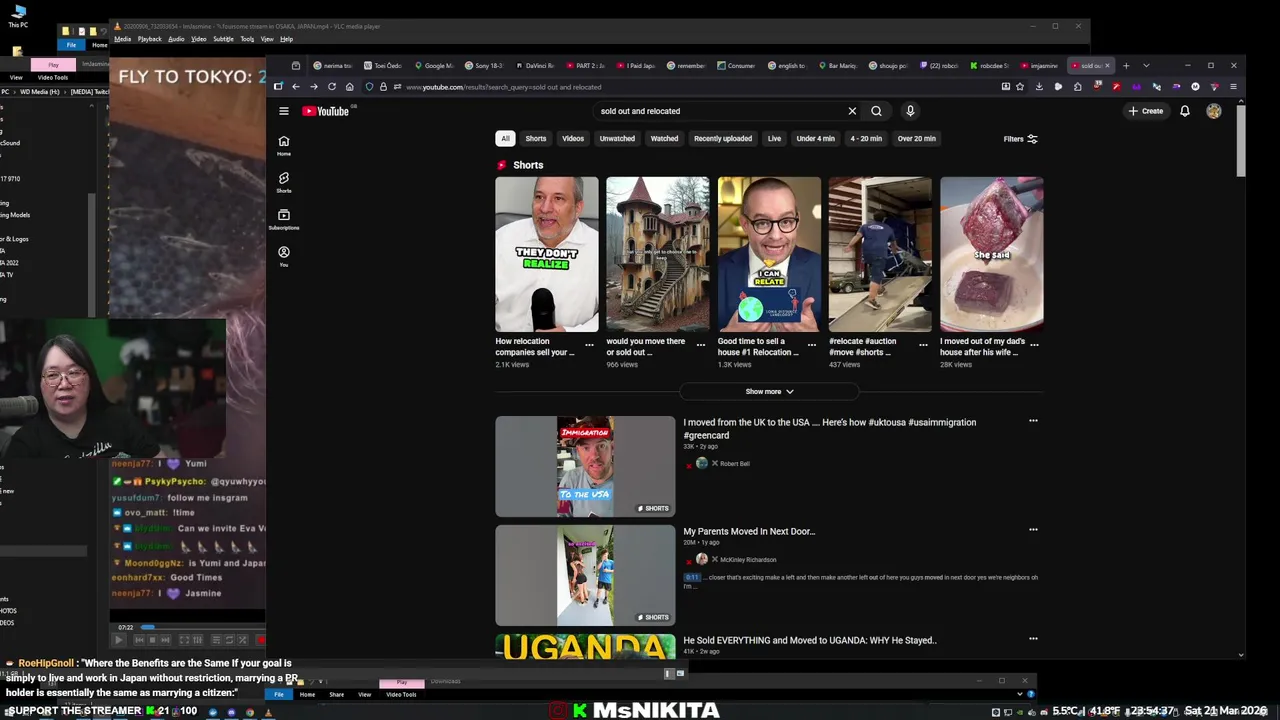Open browser downloads arrow icon

1039,87
